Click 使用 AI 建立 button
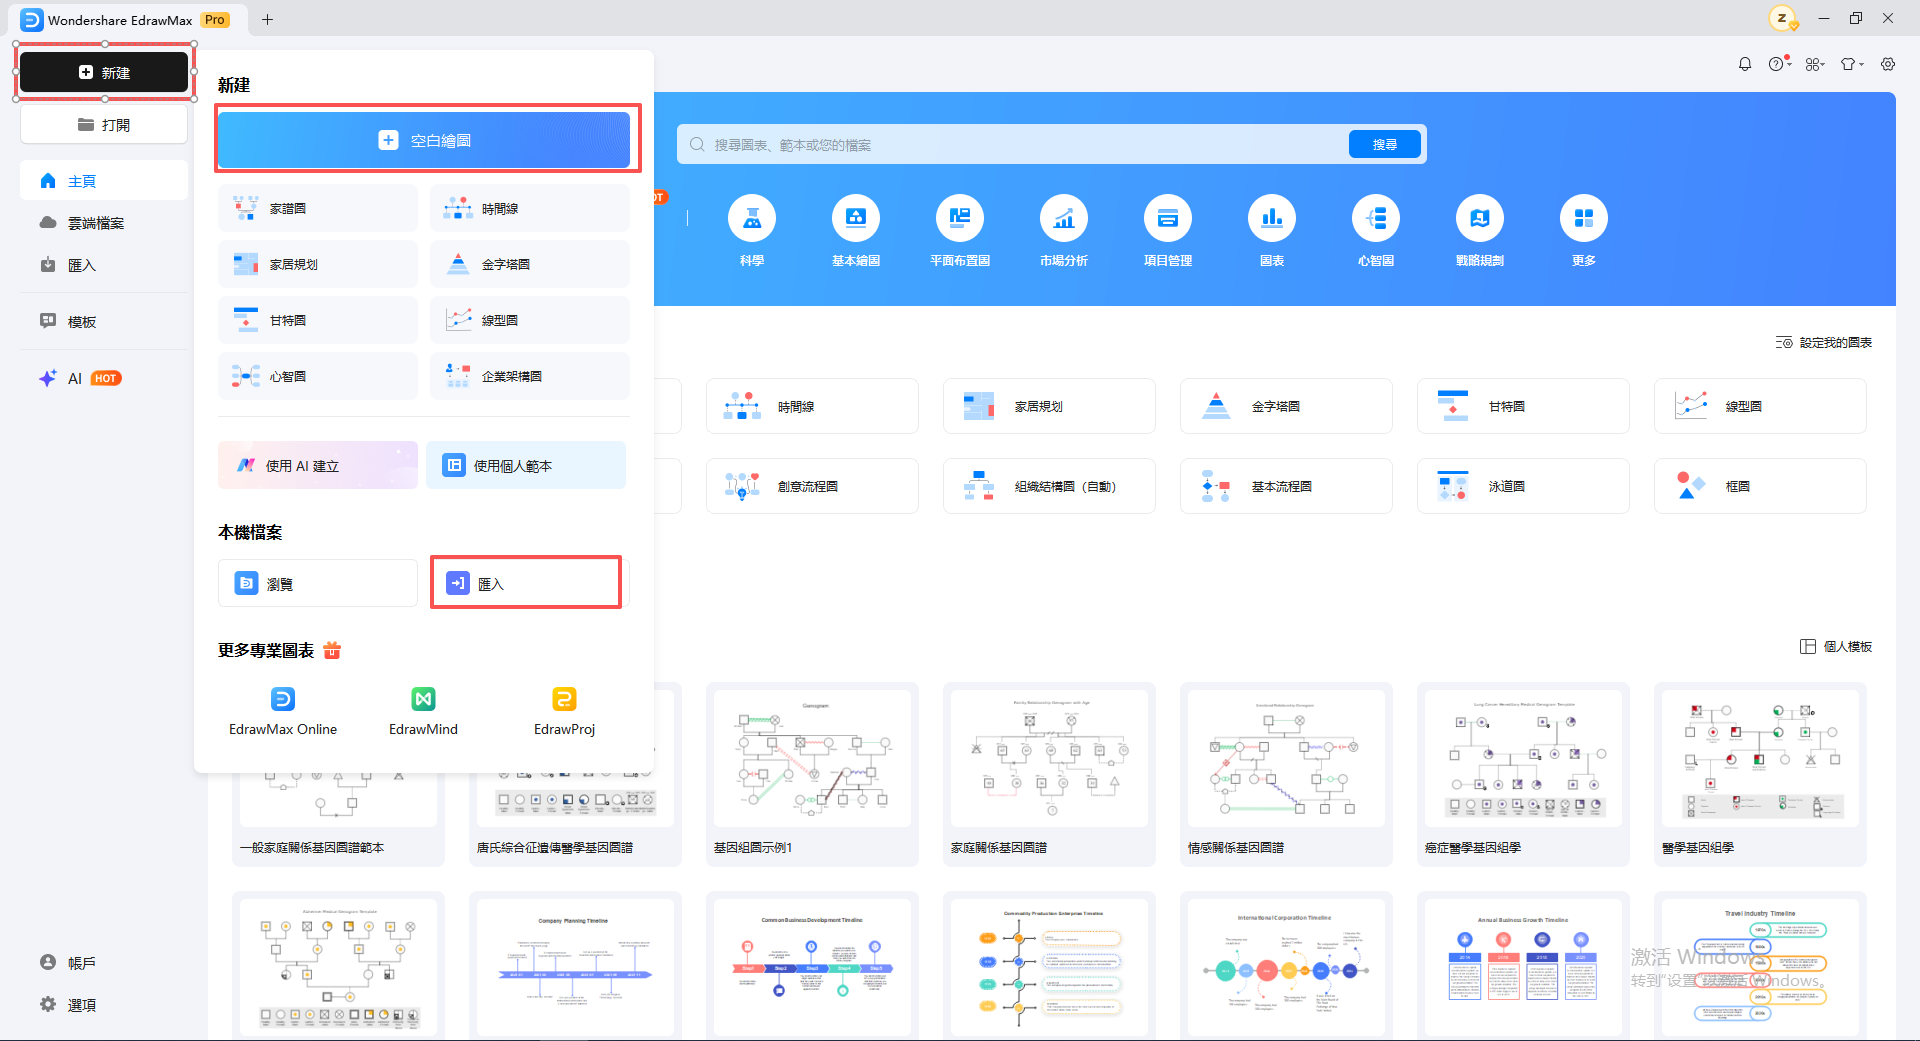Image resolution: width=1920 pixels, height=1041 pixels. click(318, 465)
